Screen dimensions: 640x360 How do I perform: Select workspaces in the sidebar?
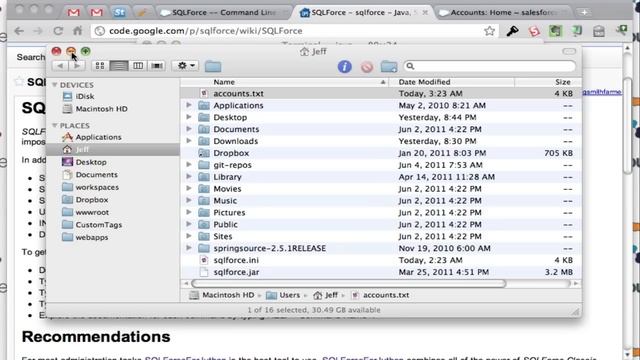pos(97,187)
